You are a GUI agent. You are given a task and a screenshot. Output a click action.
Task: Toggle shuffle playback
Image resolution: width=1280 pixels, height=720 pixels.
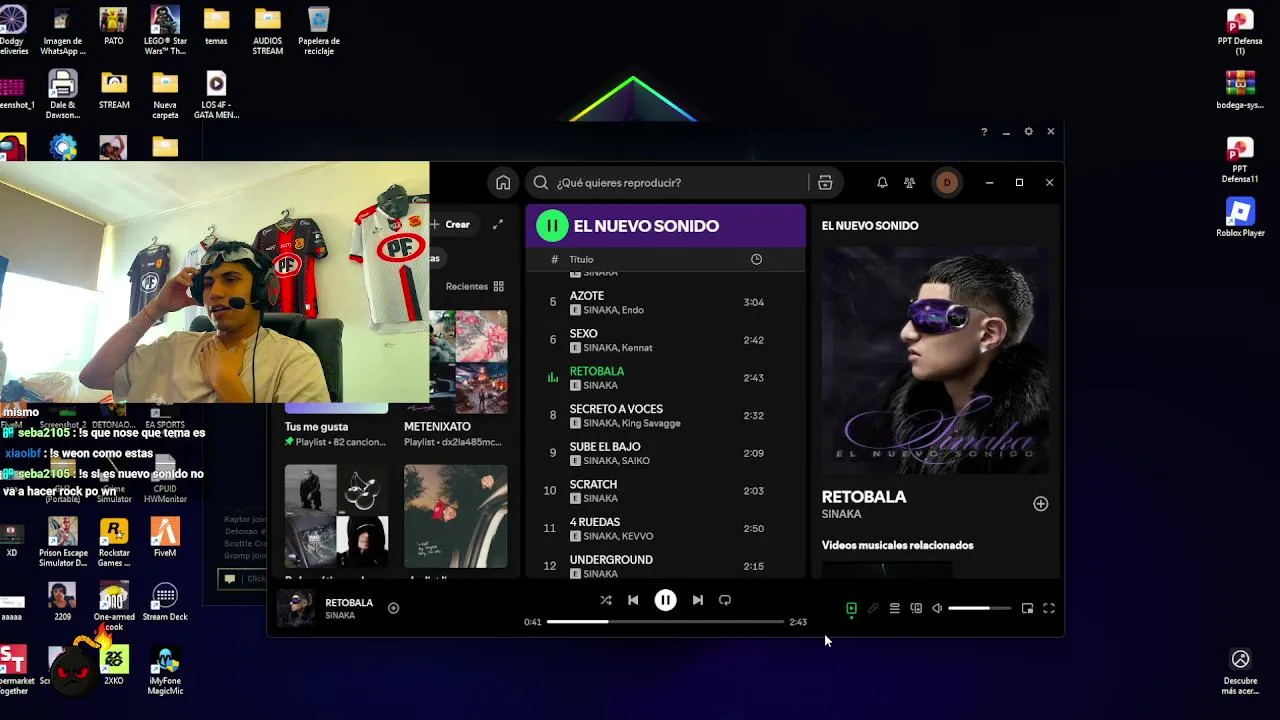coord(605,600)
